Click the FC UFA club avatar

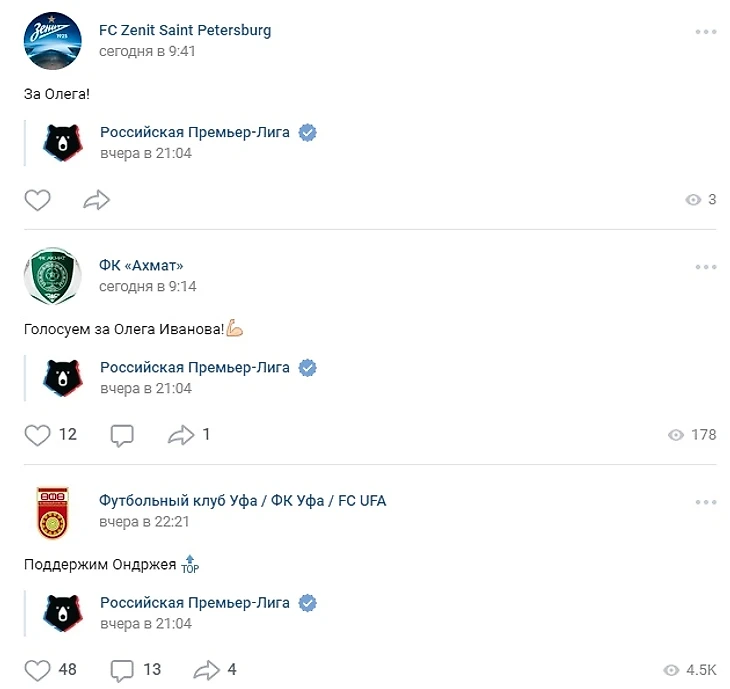53,512
